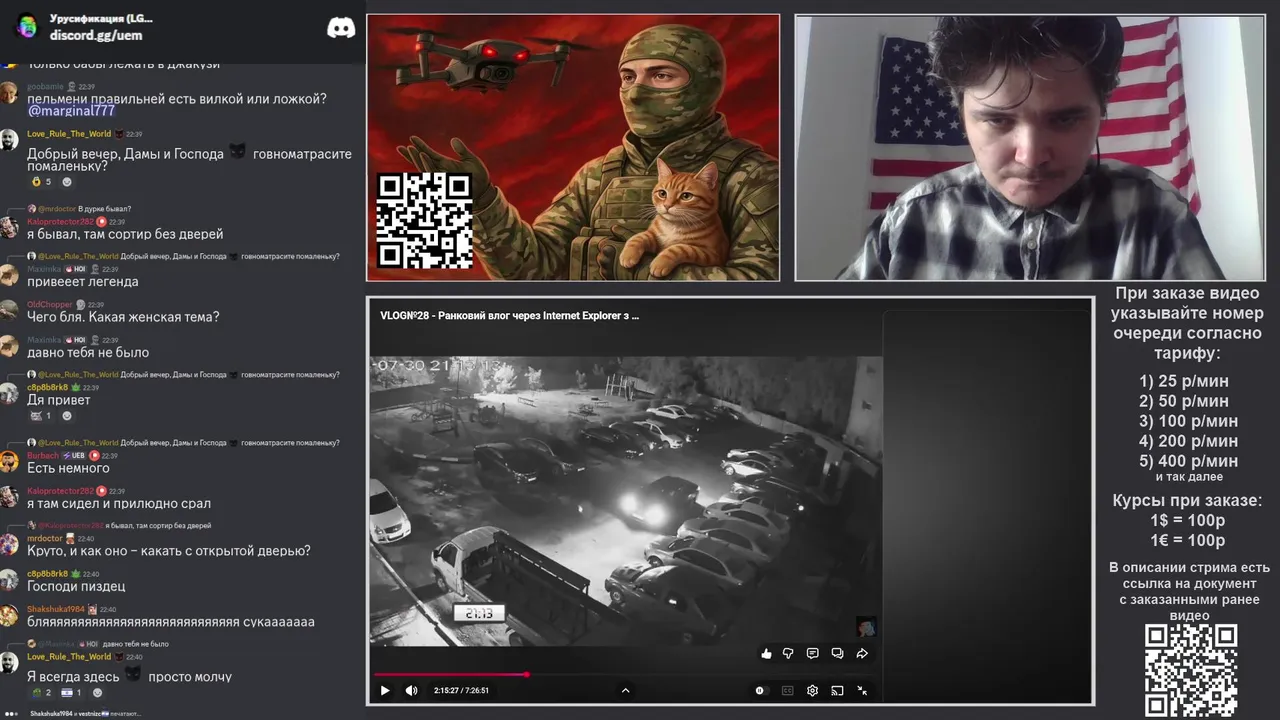Screen dimensions: 1280x720
Task: Expand the chevron-up panel in player
Action: 625,690
